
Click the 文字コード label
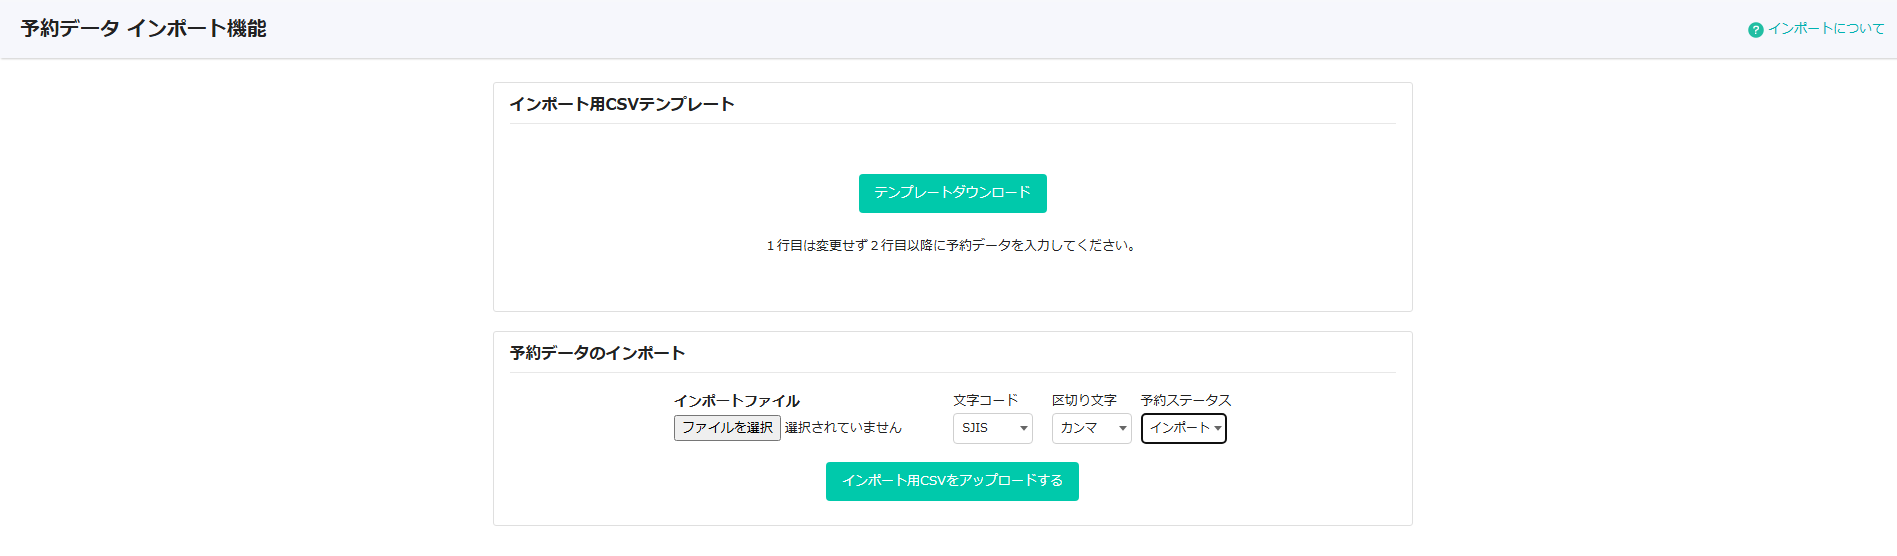pos(985,400)
